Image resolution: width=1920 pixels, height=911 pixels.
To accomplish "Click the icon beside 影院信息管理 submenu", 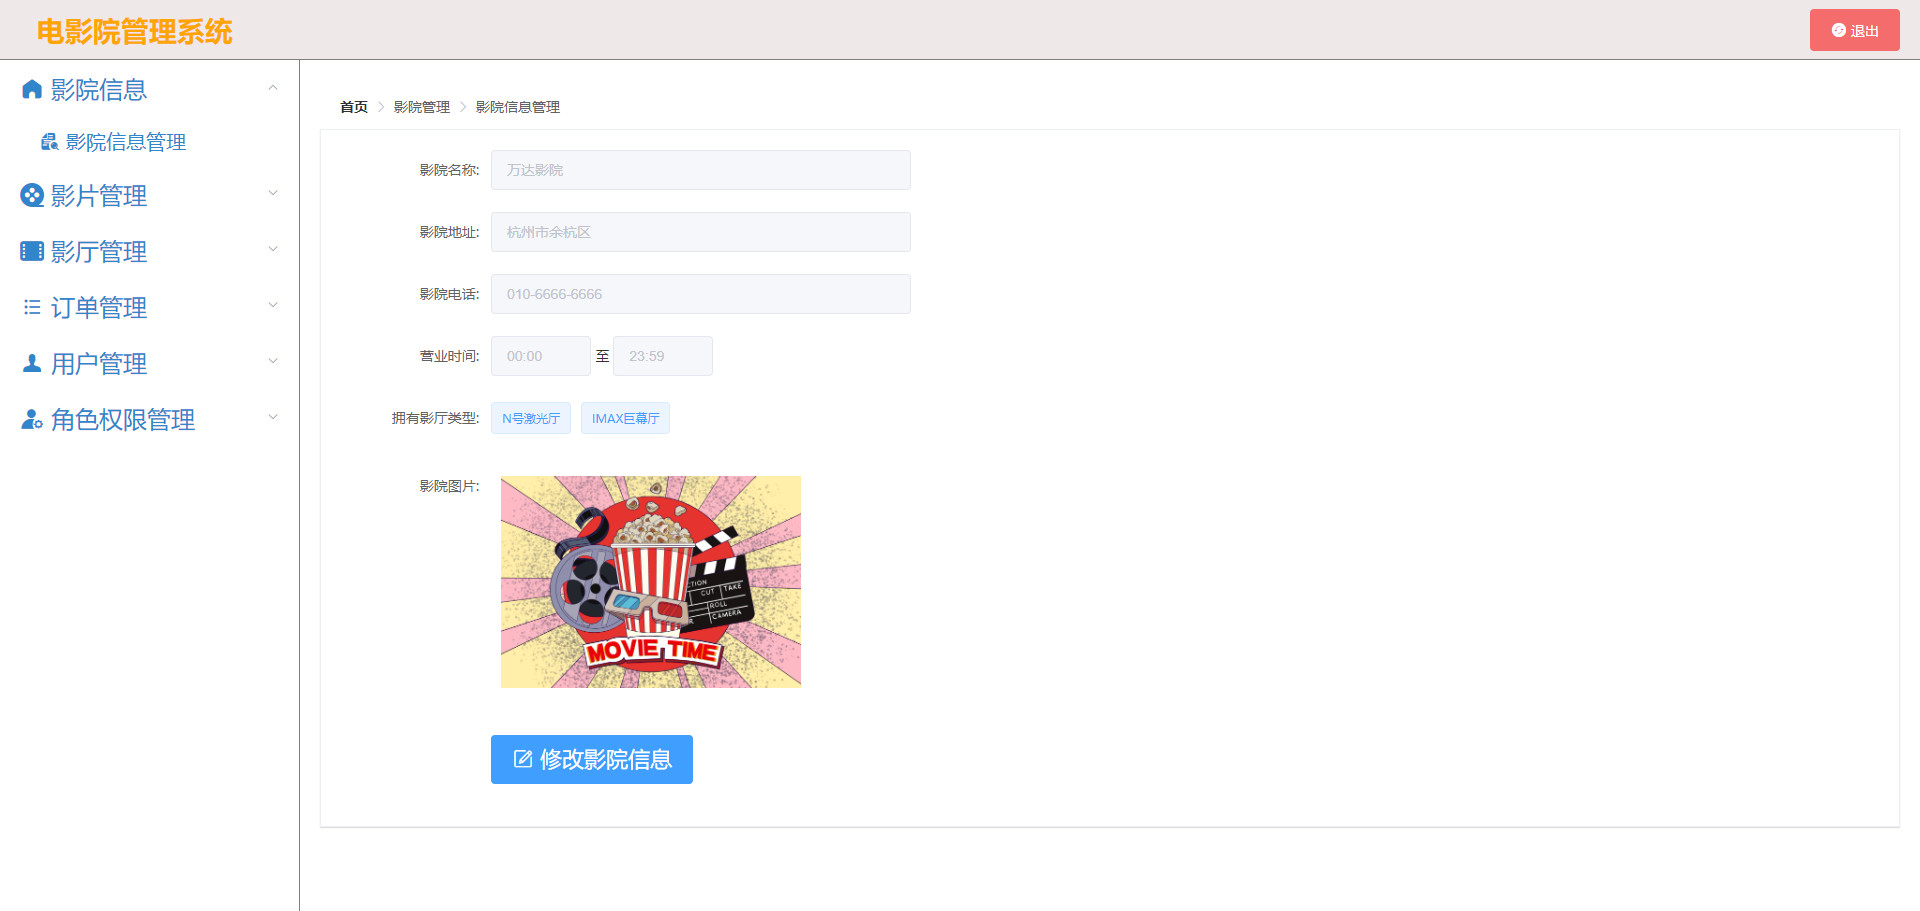I will (49, 142).
